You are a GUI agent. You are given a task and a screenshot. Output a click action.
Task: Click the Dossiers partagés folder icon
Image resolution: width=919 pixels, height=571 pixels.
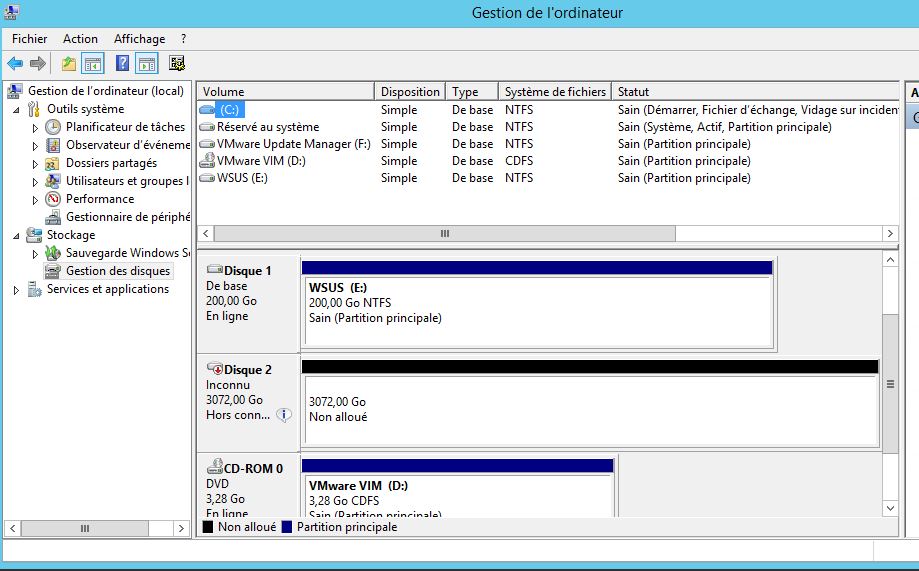pos(53,163)
